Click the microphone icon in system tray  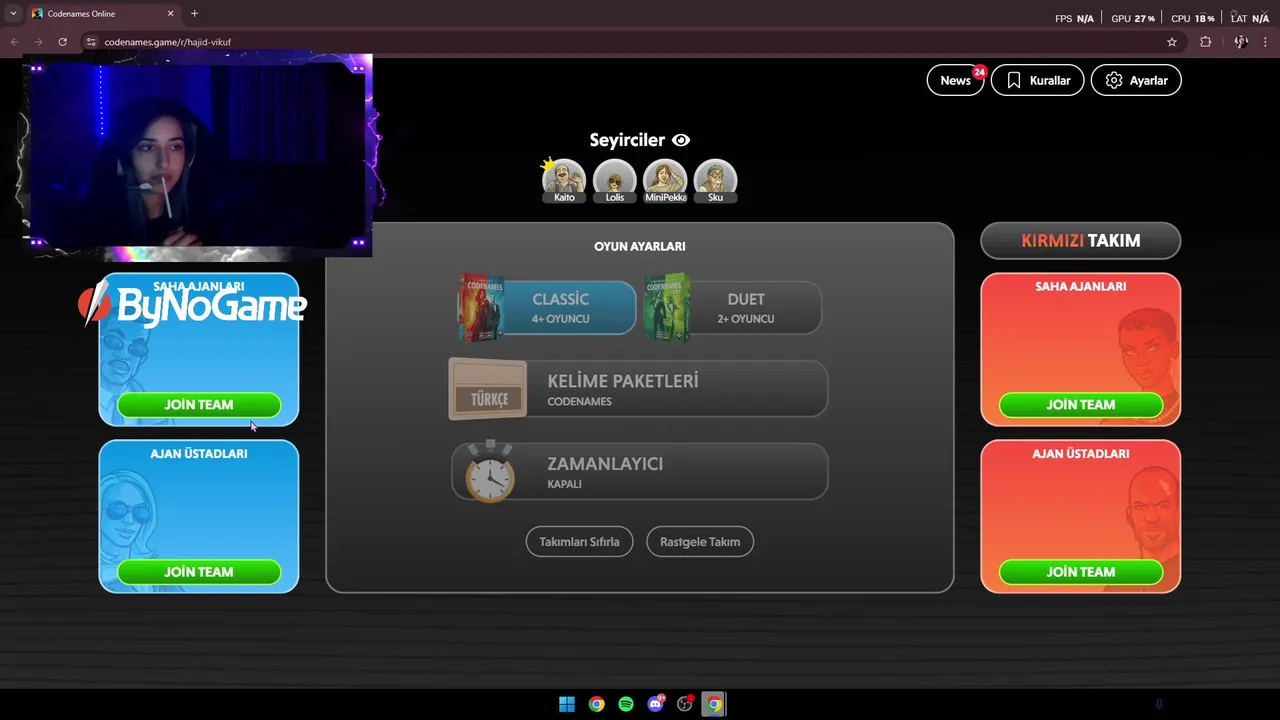point(1159,704)
